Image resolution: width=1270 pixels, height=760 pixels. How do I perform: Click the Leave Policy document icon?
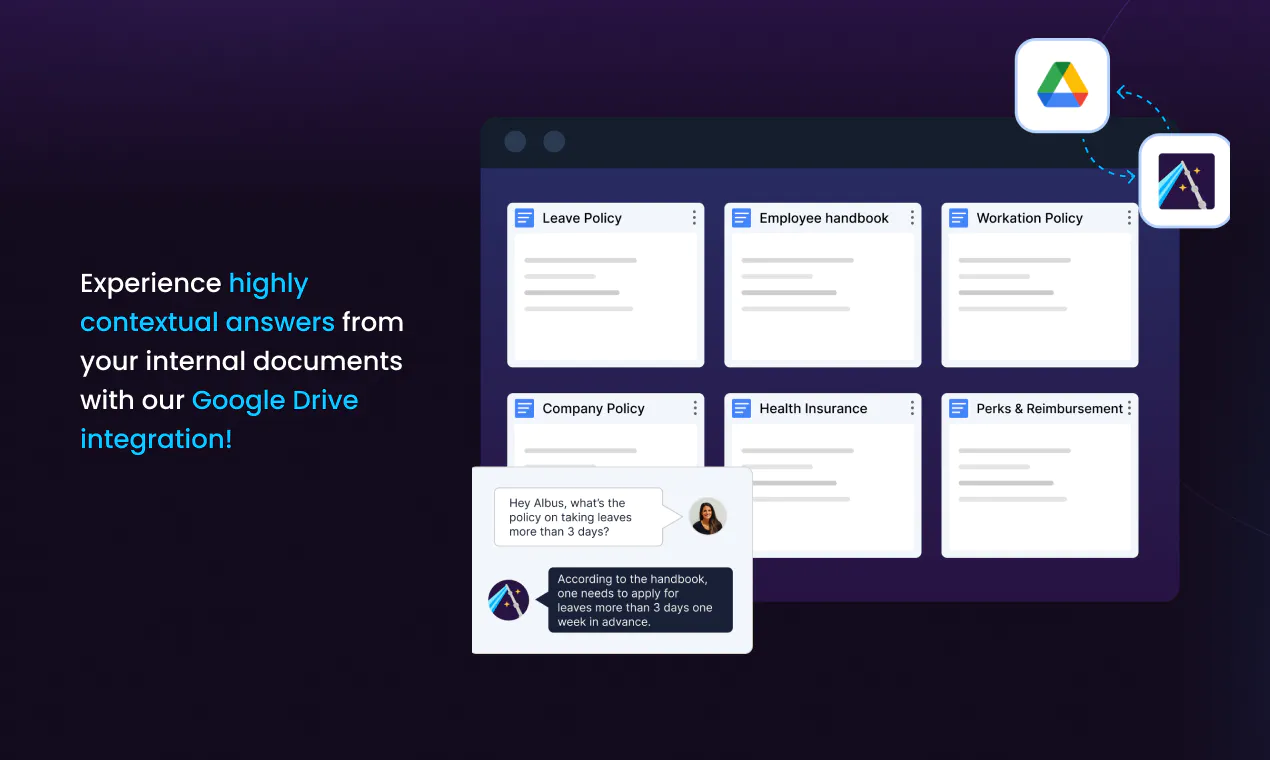point(524,218)
